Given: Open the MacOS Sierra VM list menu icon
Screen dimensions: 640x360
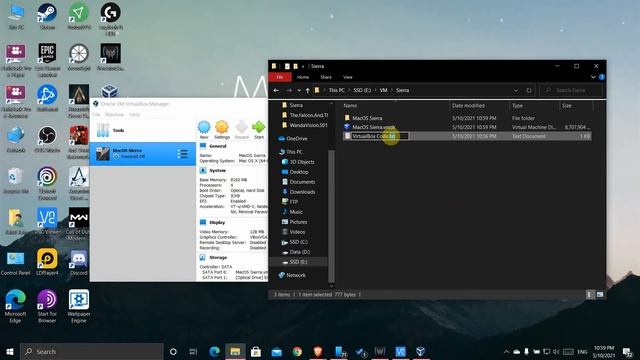Looking at the screenshot, I should pos(182,153).
